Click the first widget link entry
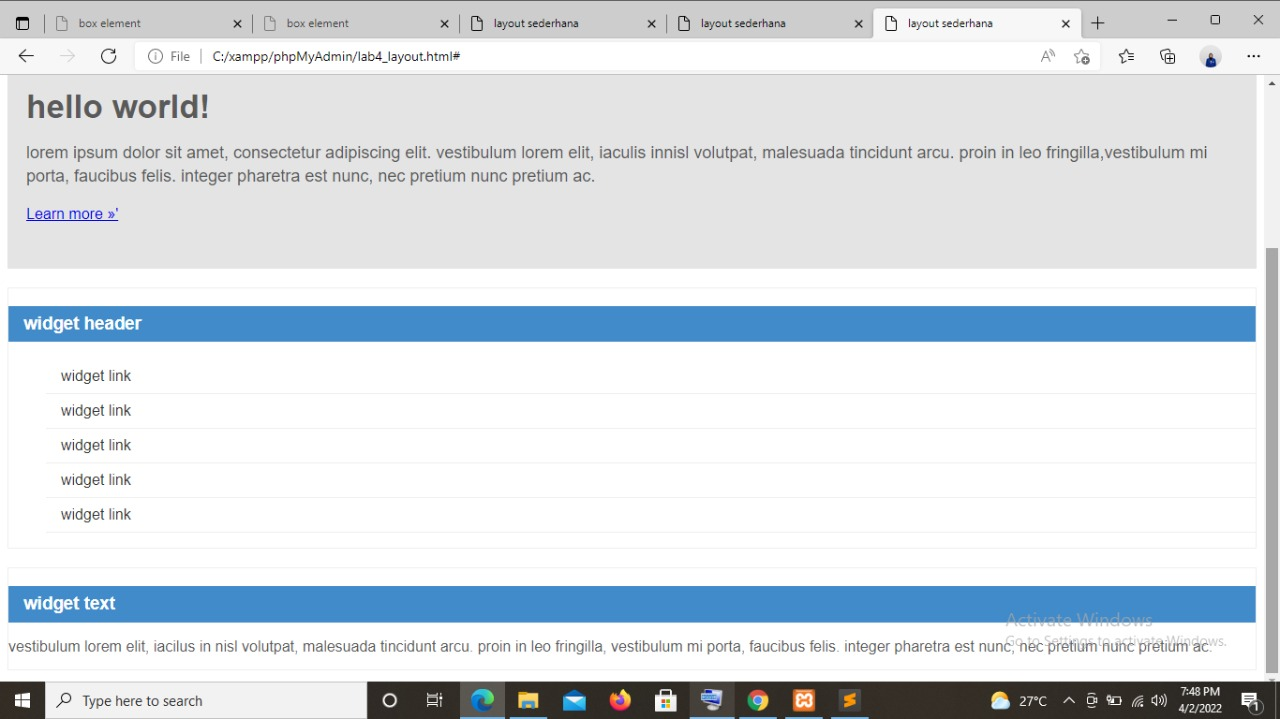Screen dimensions: 1280x719 click(95, 375)
